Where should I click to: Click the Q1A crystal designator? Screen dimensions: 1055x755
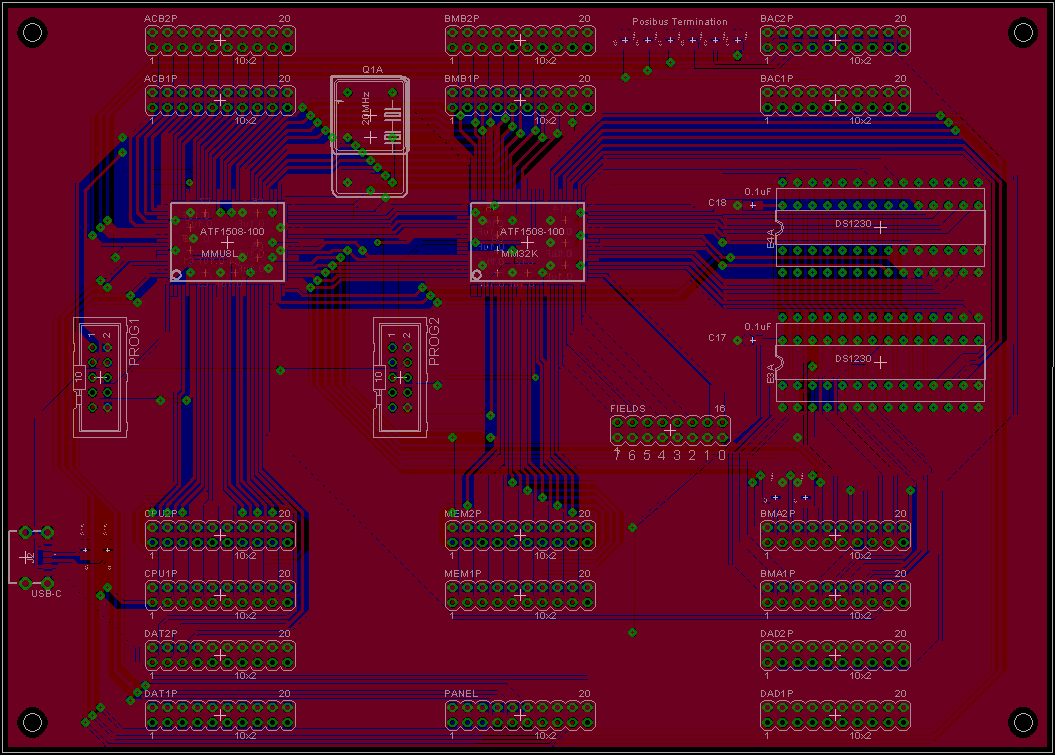[x=372, y=69]
